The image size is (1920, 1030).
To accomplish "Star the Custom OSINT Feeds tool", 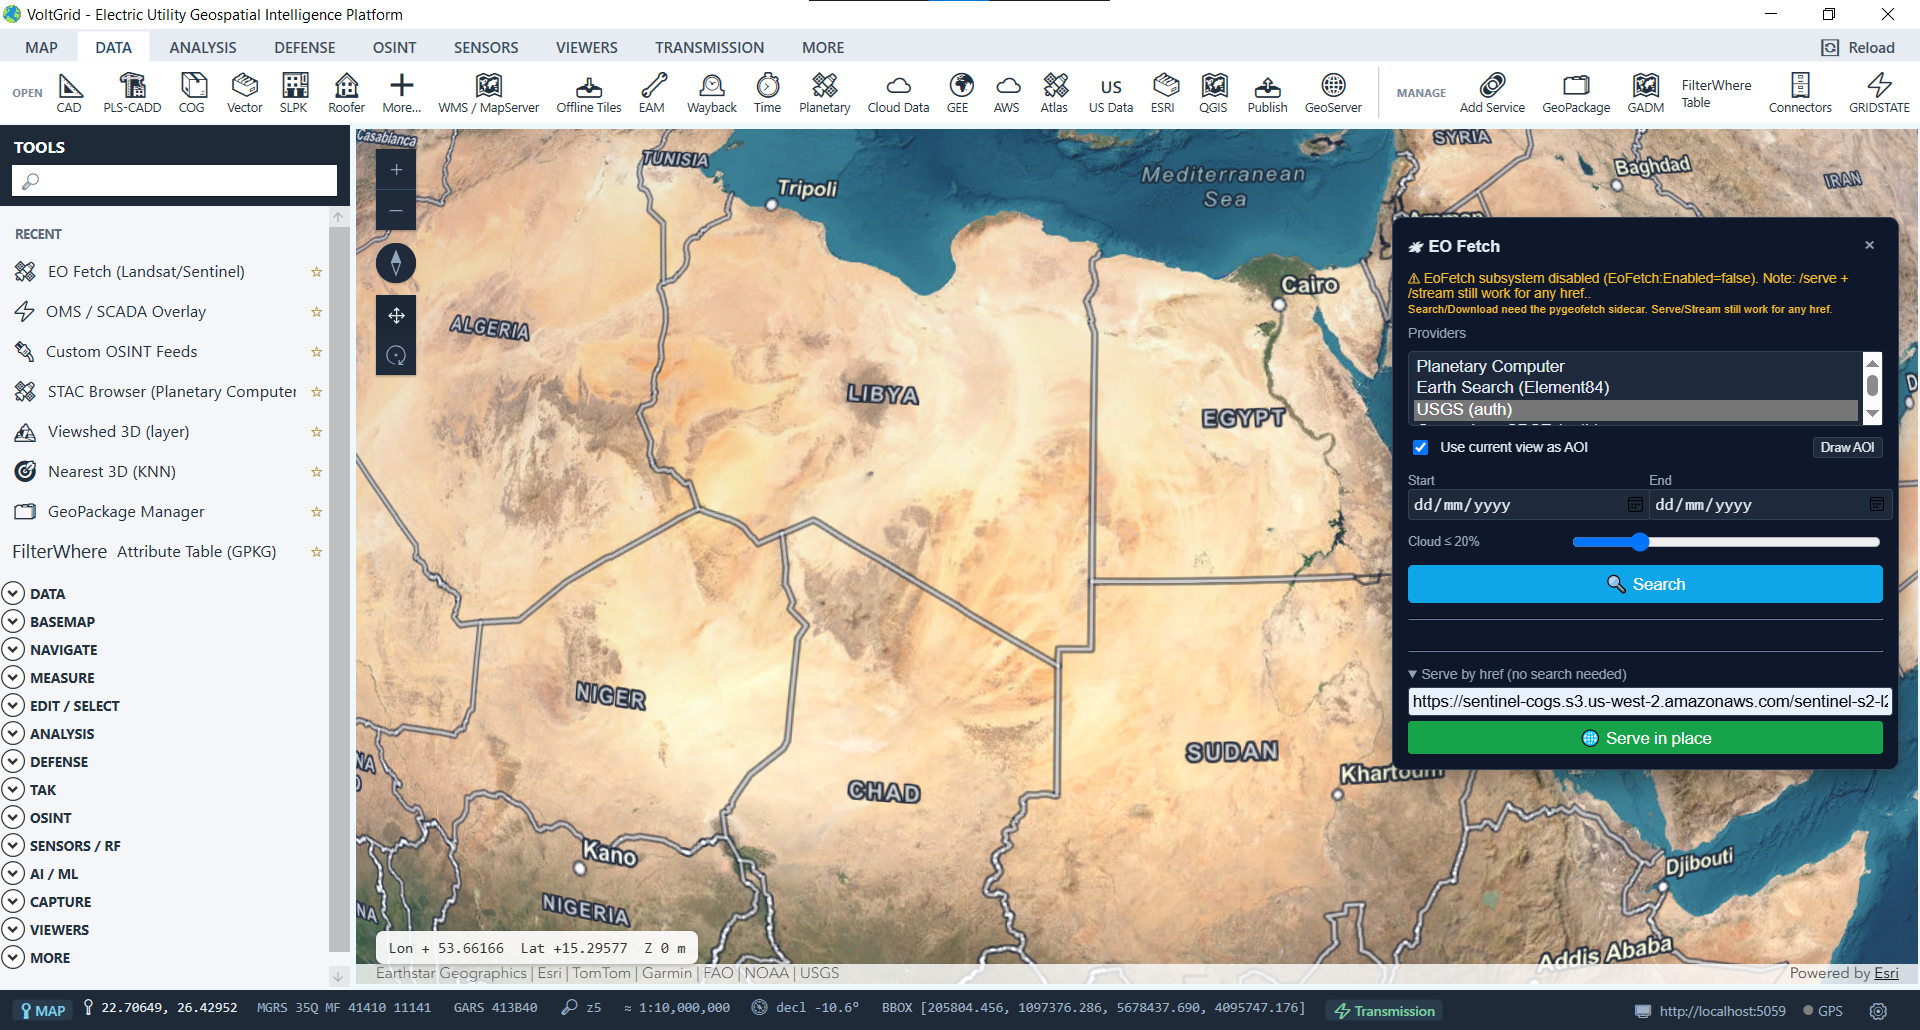I will pyautogui.click(x=316, y=352).
